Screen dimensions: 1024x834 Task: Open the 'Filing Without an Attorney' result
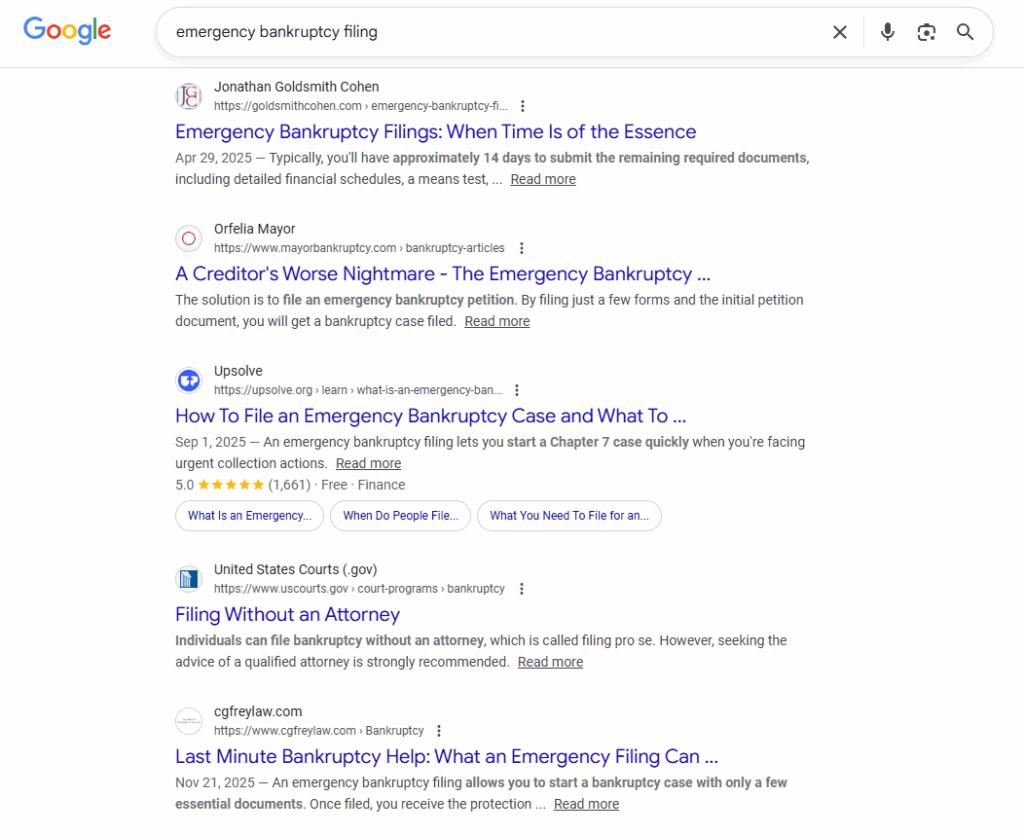287,614
